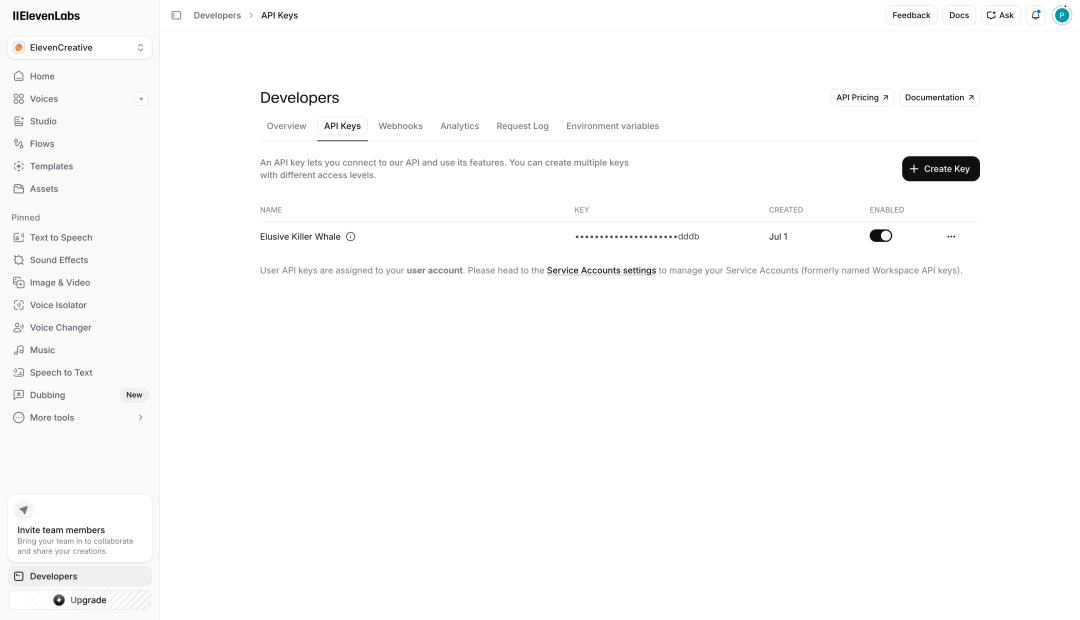Click the Invite team members card

click(80, 528)
